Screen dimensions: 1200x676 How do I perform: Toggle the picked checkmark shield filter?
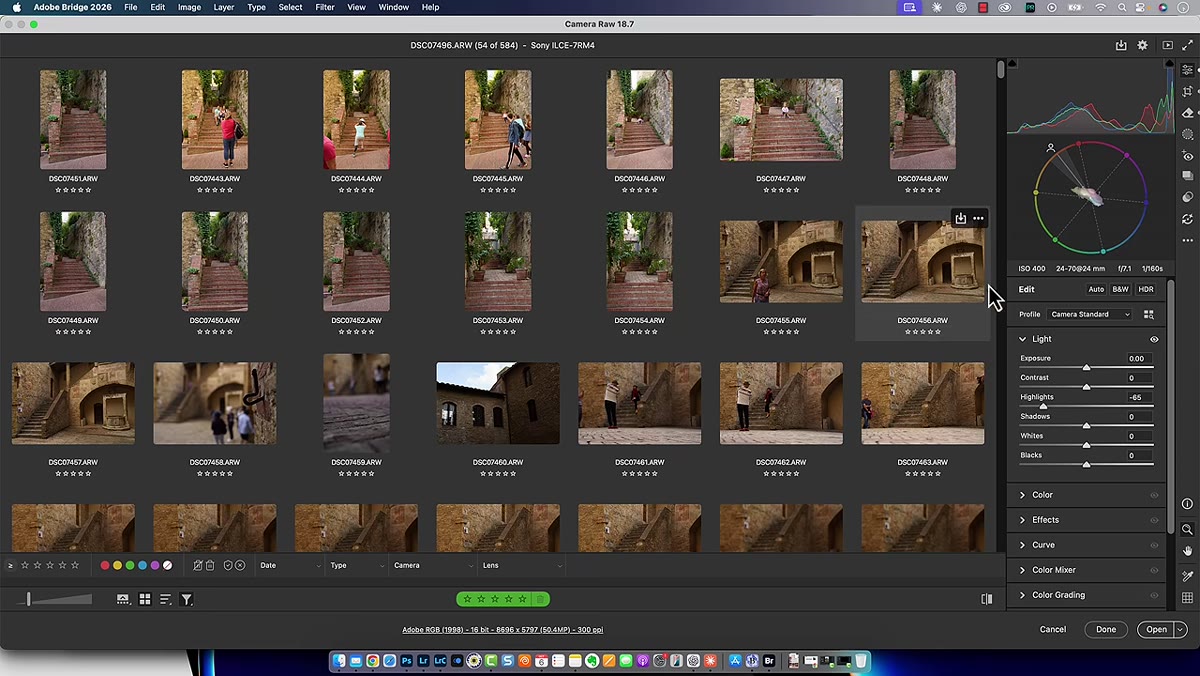pyautogui.click(x=228, y=565)
